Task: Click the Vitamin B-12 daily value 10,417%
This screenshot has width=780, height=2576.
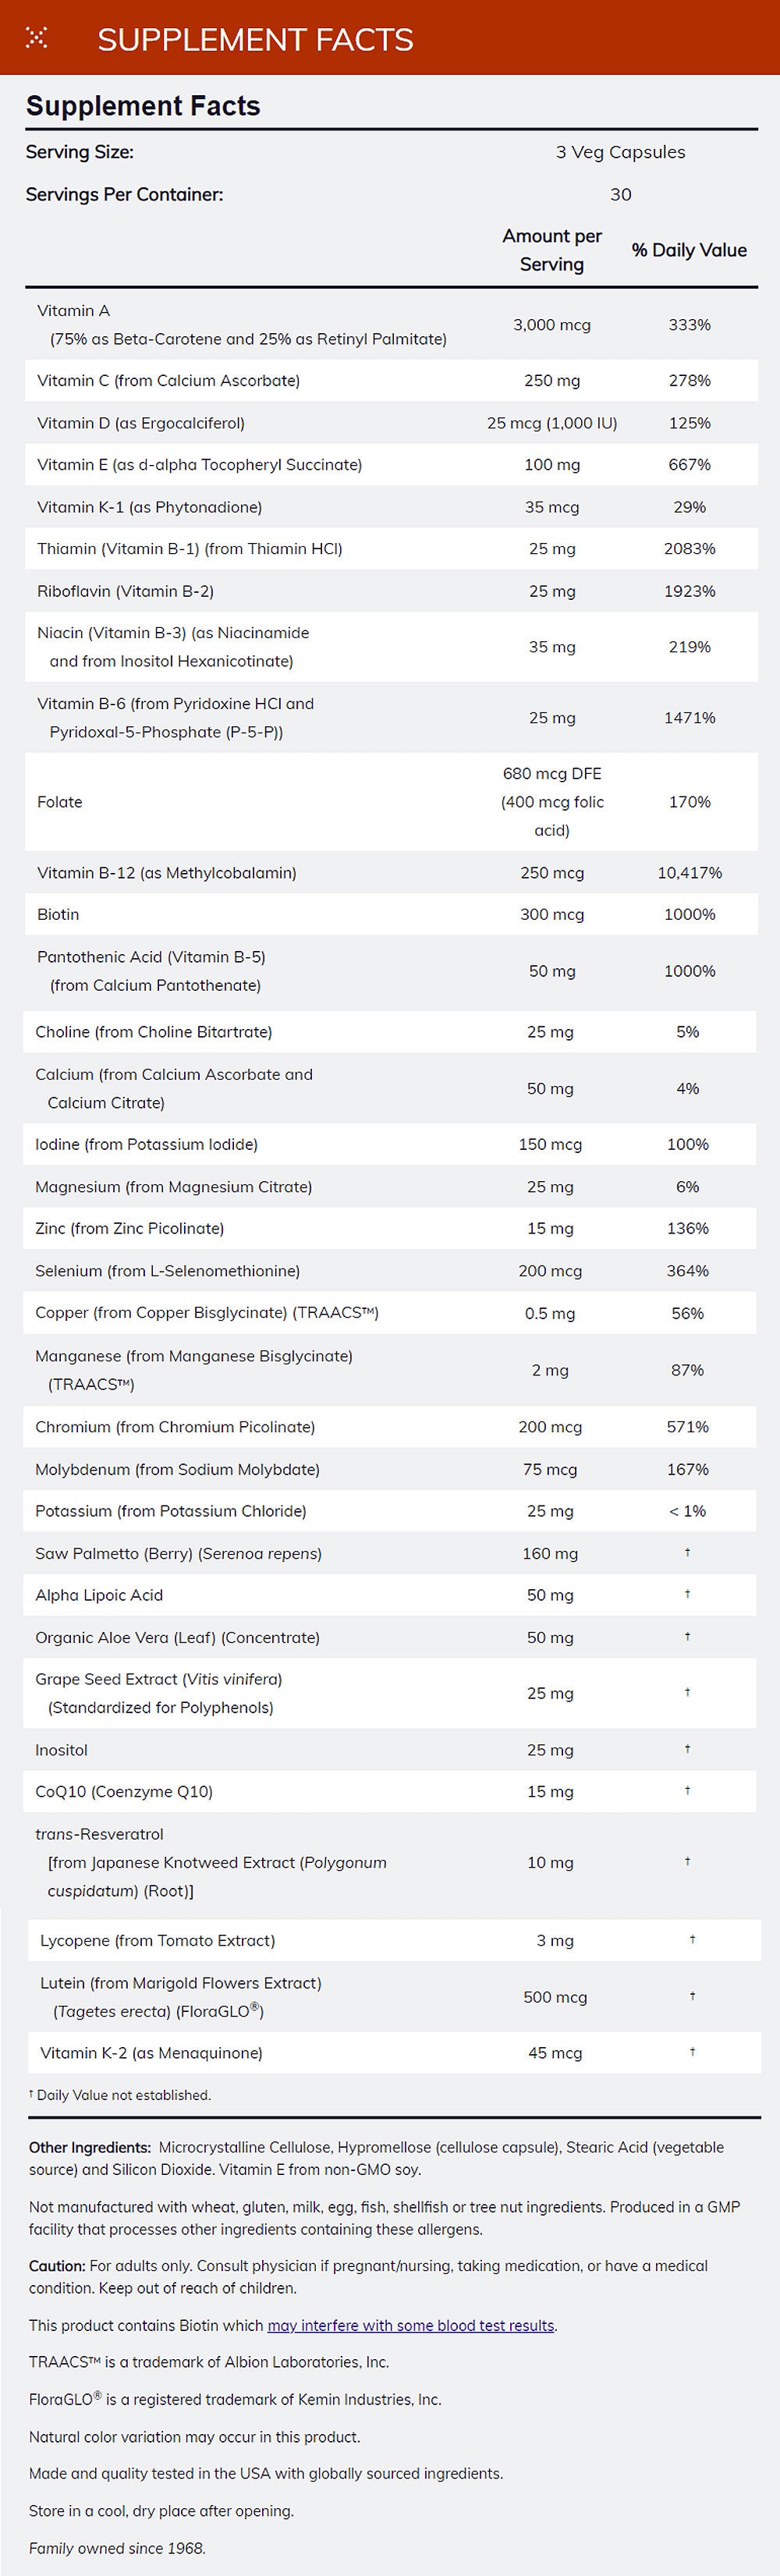Action: click(x=689, y=872)
